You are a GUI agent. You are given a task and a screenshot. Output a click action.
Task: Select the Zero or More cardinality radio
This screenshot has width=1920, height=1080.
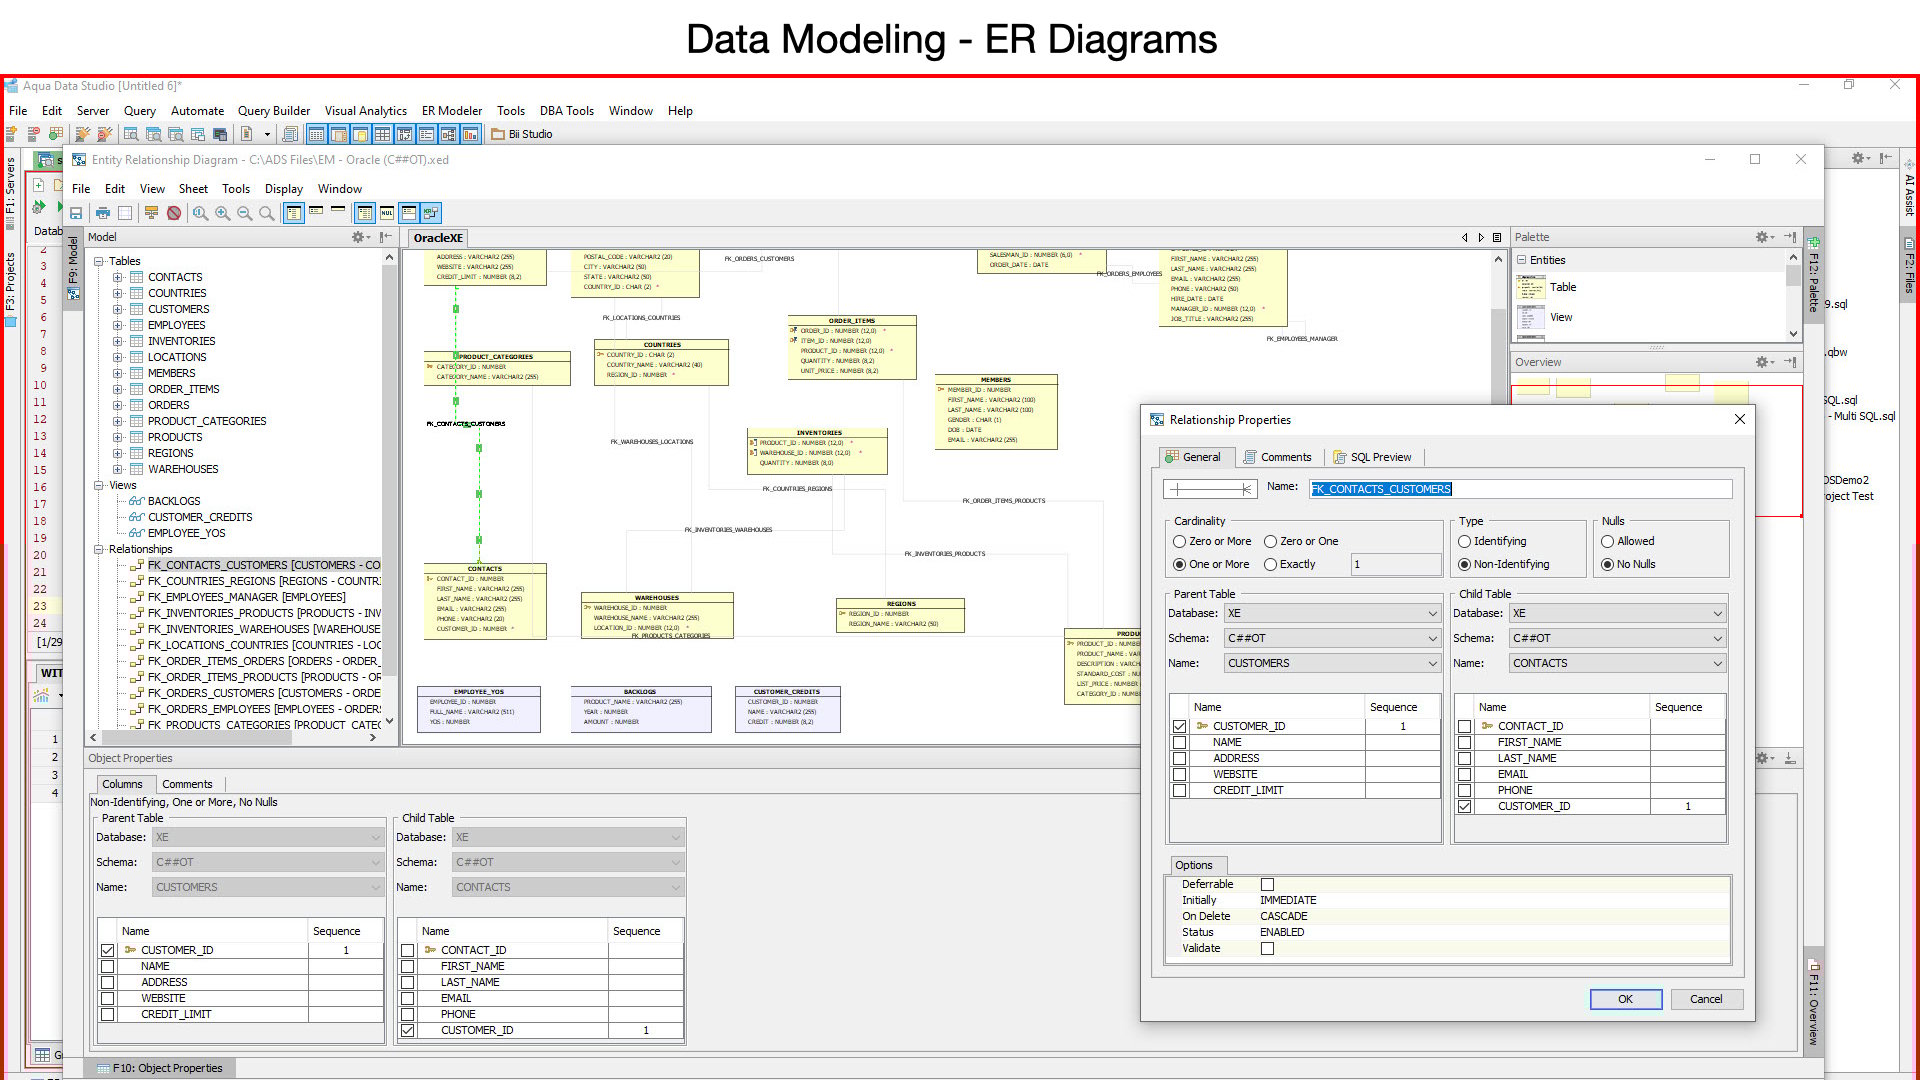point(1179,541)
